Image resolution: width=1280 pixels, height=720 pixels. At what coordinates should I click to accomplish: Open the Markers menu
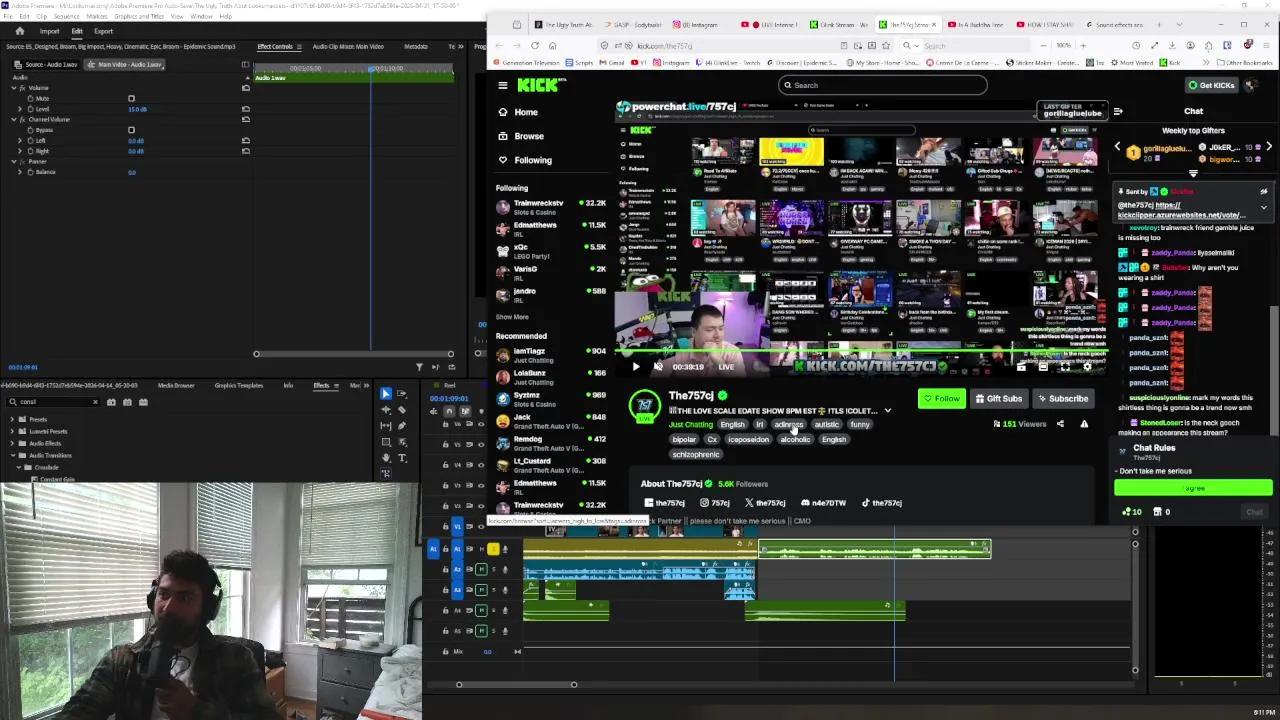[x=96, y=17]
